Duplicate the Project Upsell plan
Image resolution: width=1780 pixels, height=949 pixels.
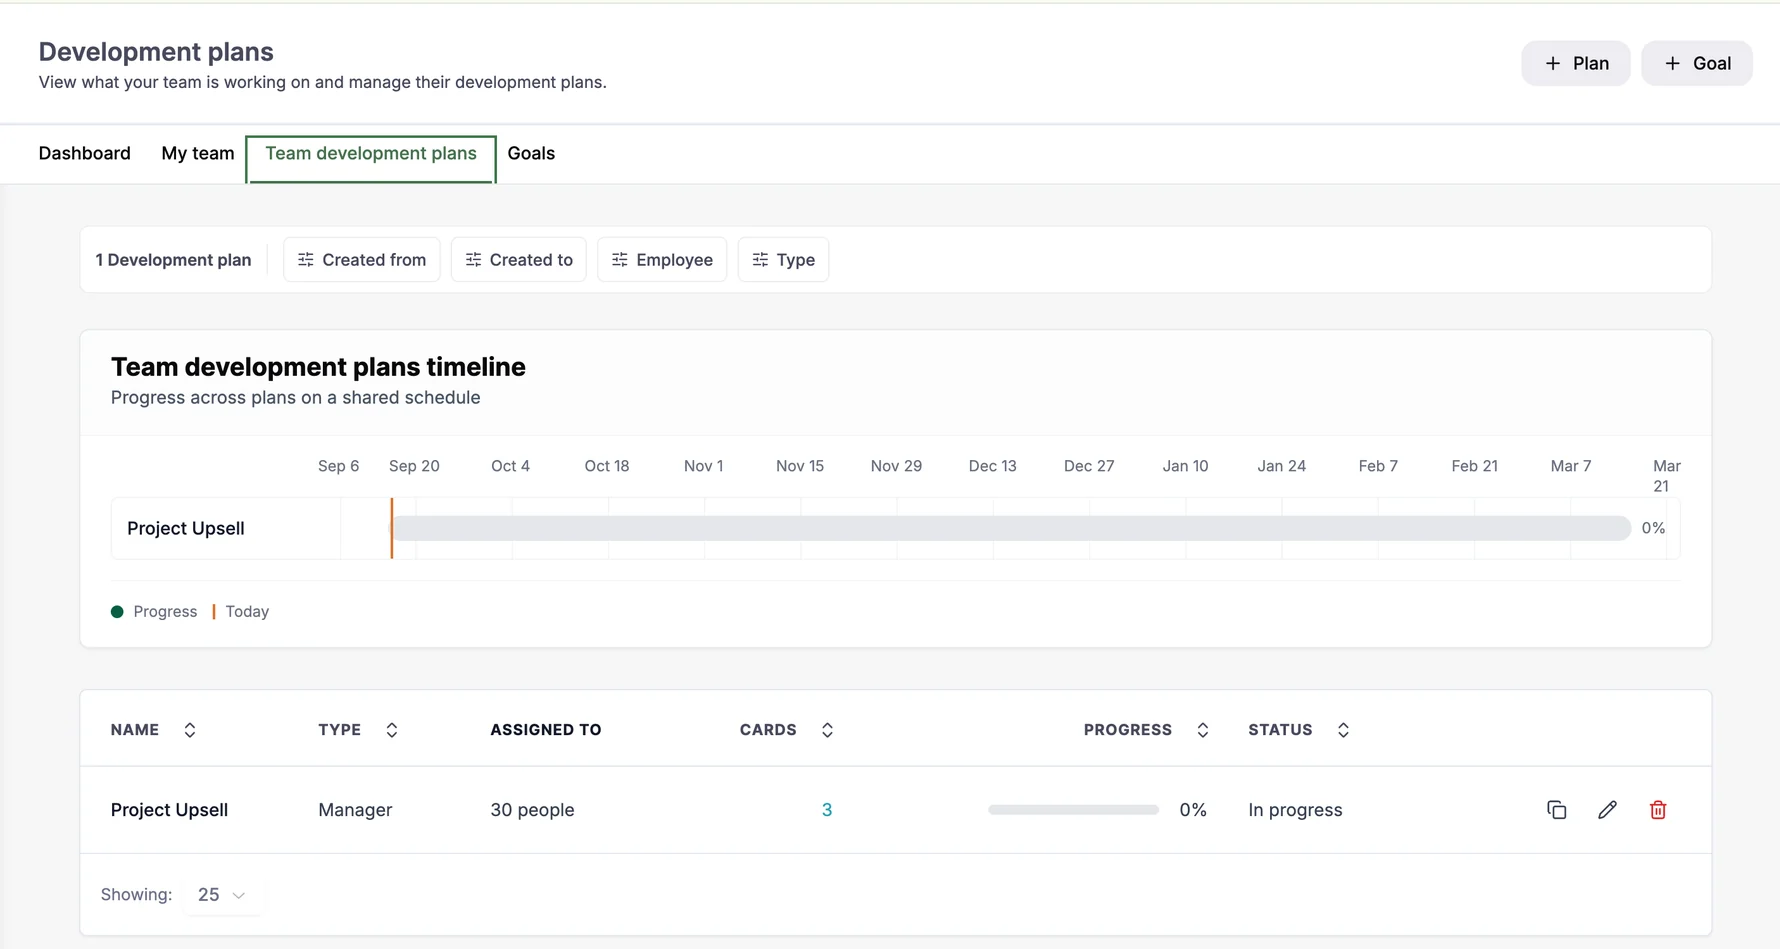1556,810
